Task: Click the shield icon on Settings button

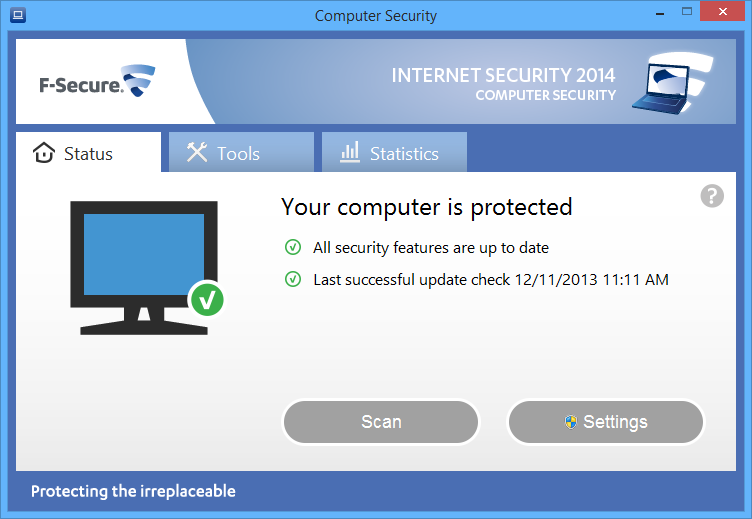Action: point(570,422)
